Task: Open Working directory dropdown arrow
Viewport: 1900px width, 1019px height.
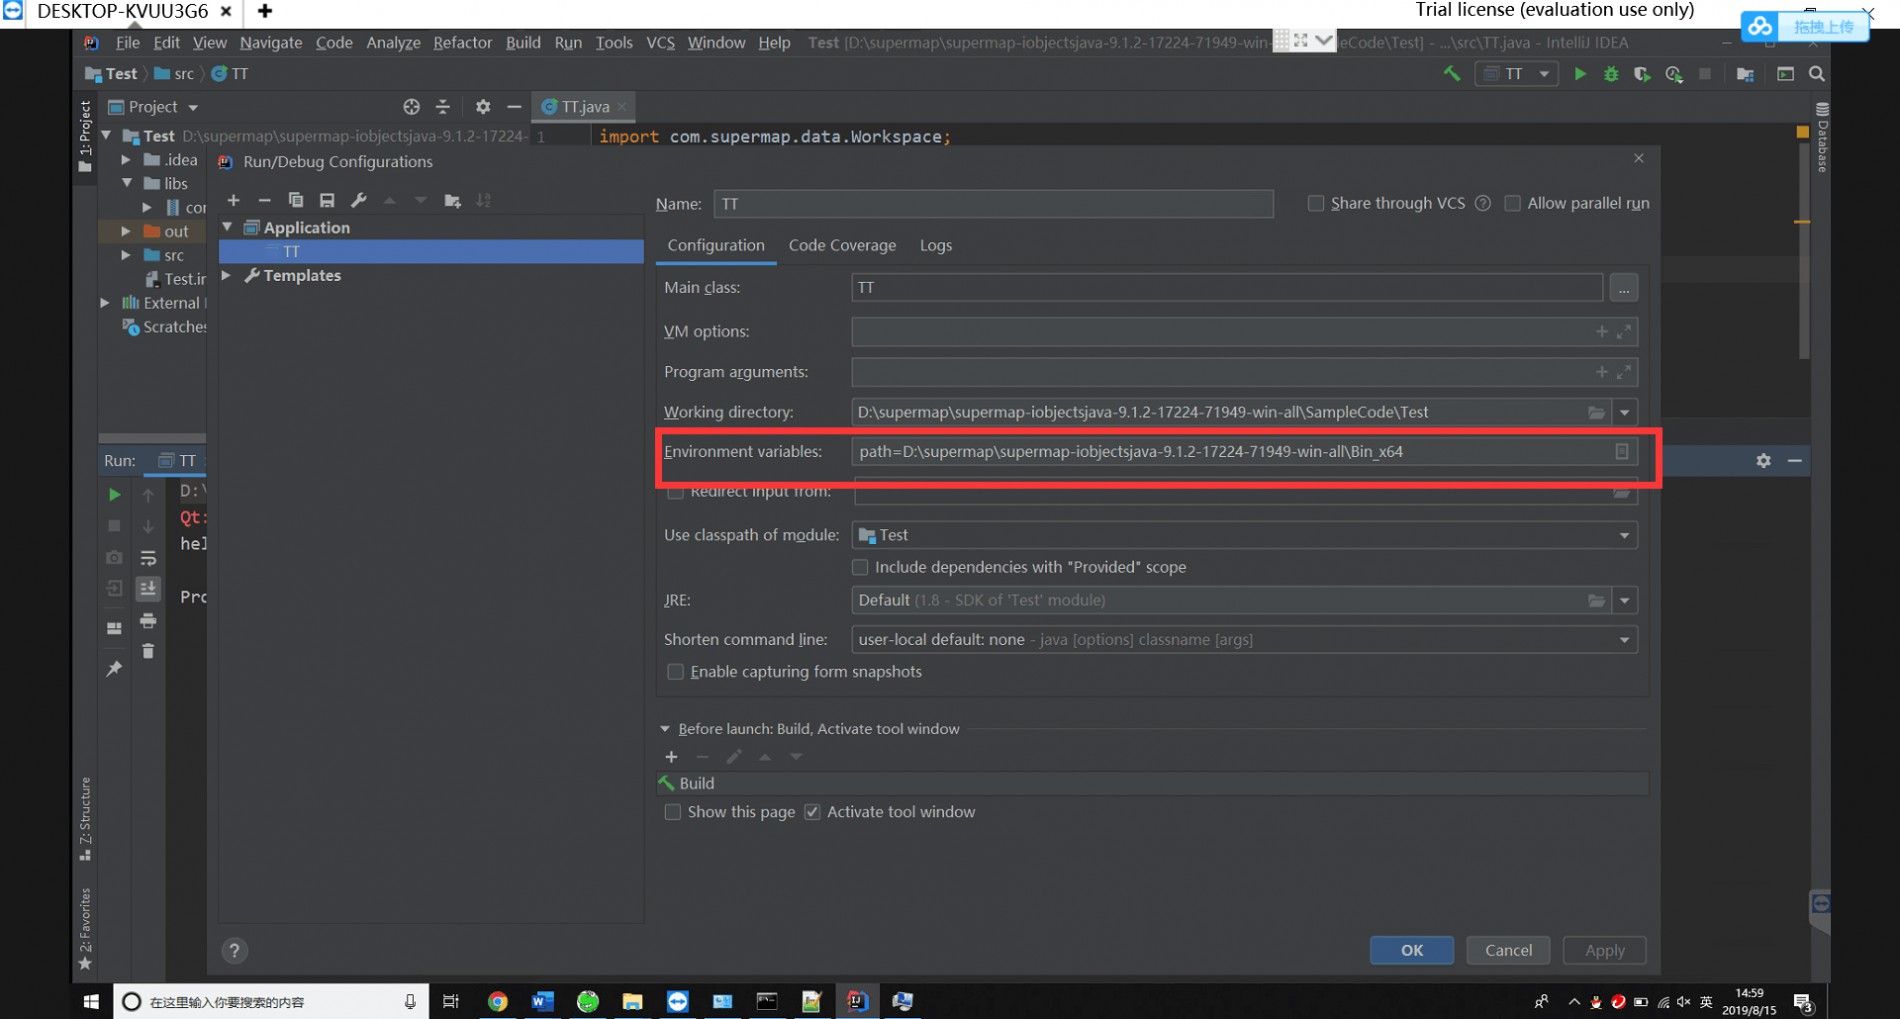Action: click(1624, 412)
